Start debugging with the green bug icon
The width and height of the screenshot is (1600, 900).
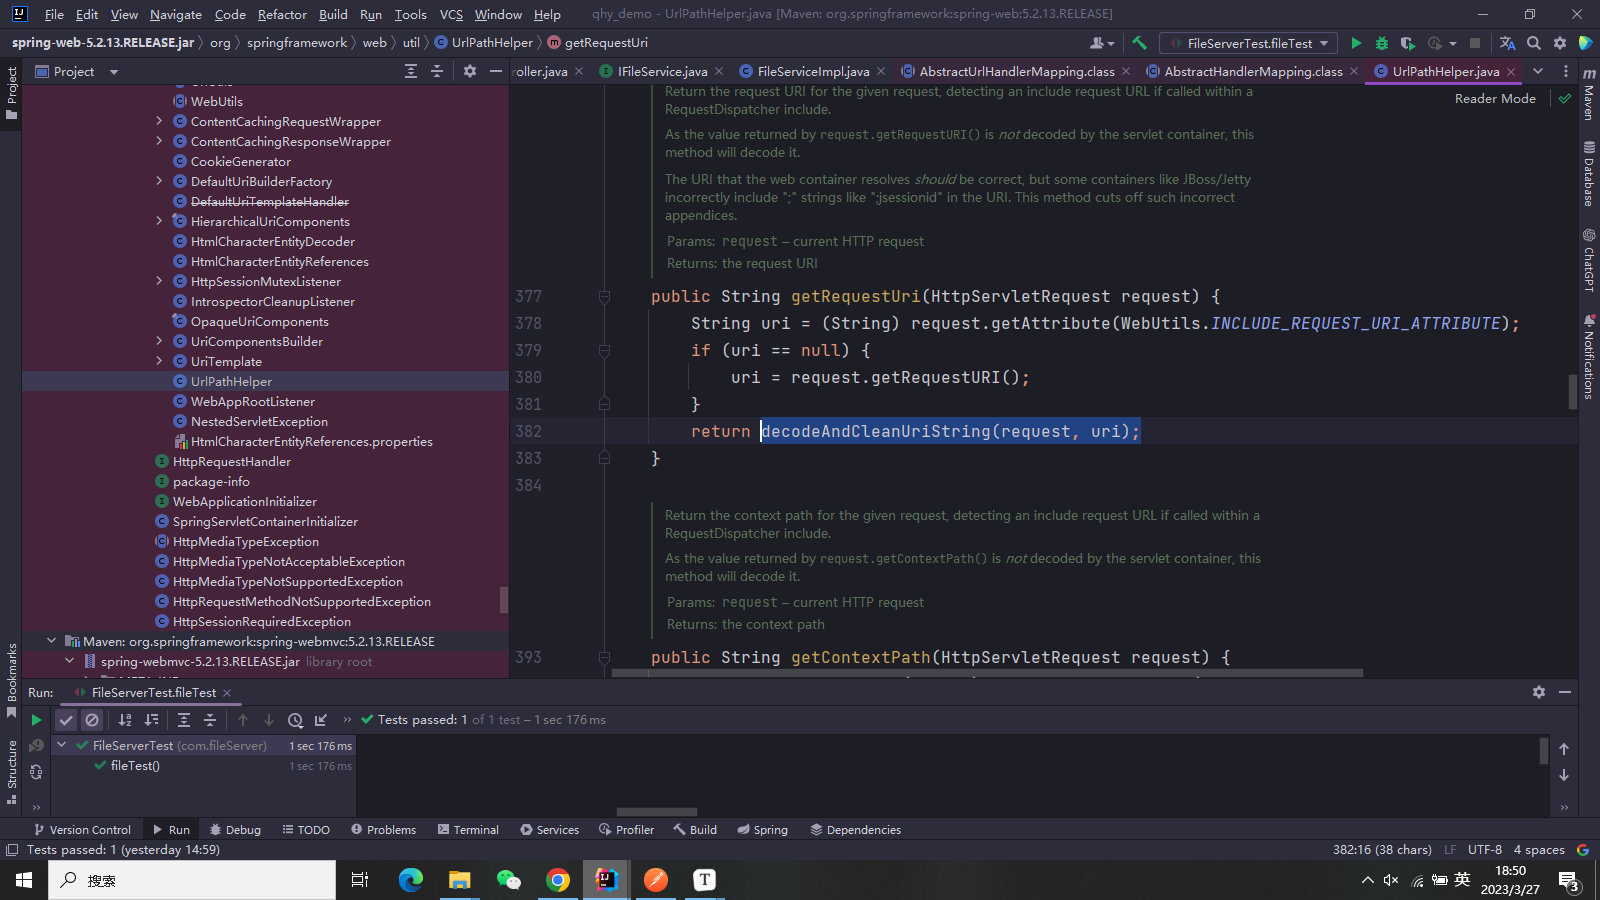[x=1382, y=43]
